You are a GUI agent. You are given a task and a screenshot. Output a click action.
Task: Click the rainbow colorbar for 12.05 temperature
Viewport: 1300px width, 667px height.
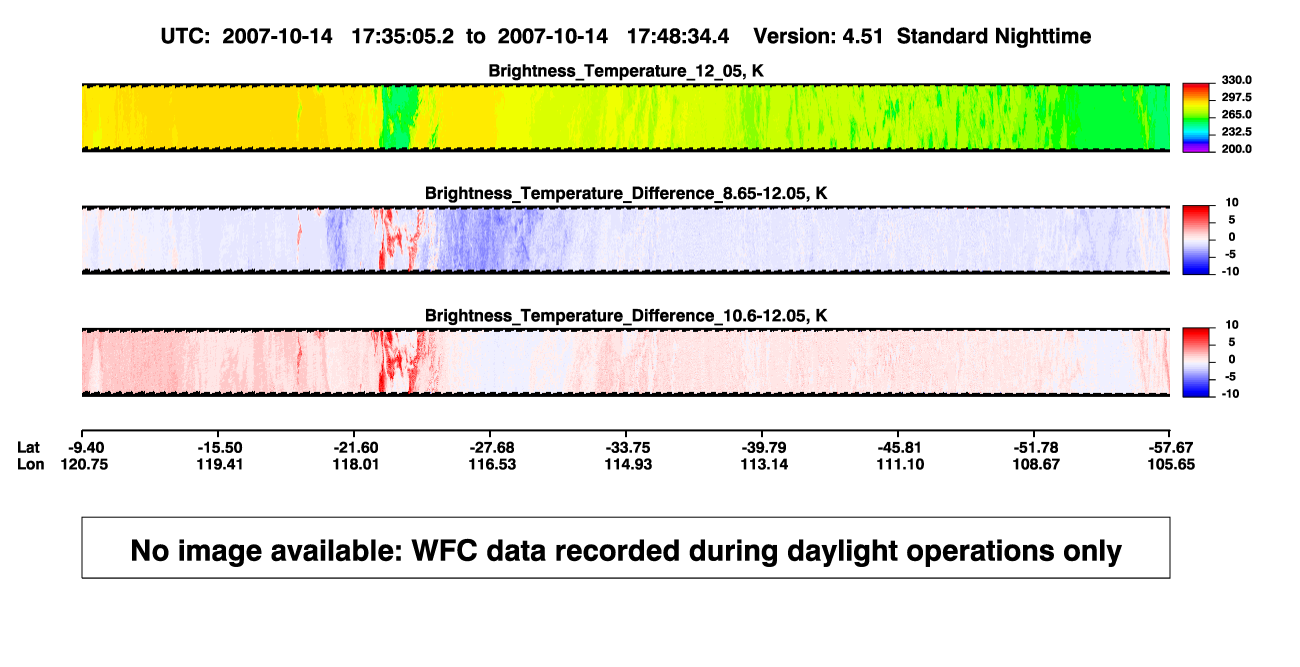(1195, 117)
